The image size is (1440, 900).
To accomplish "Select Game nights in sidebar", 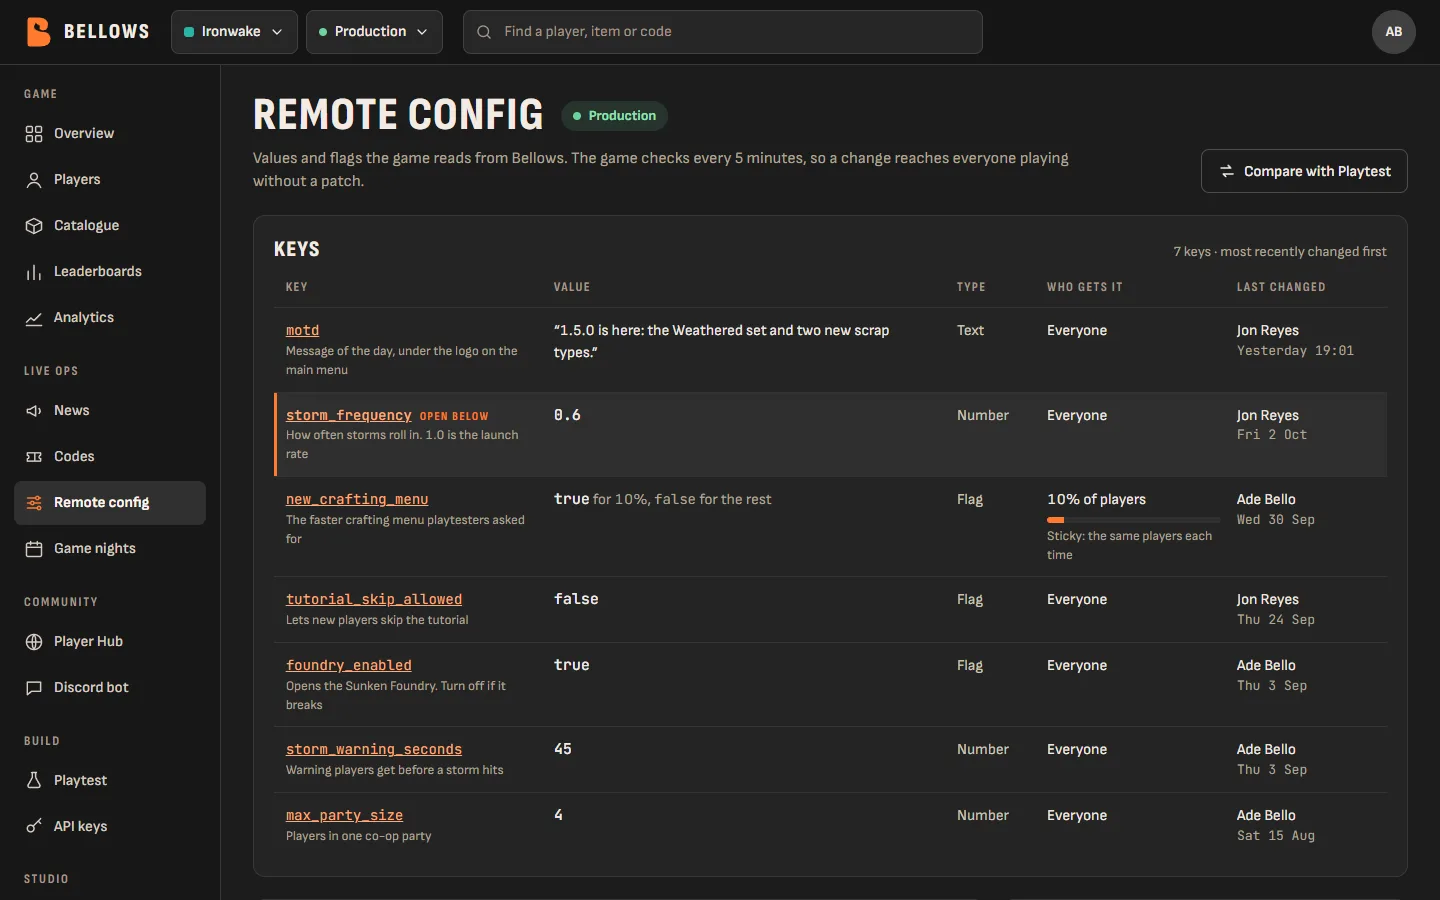I will tap(110, 549).
